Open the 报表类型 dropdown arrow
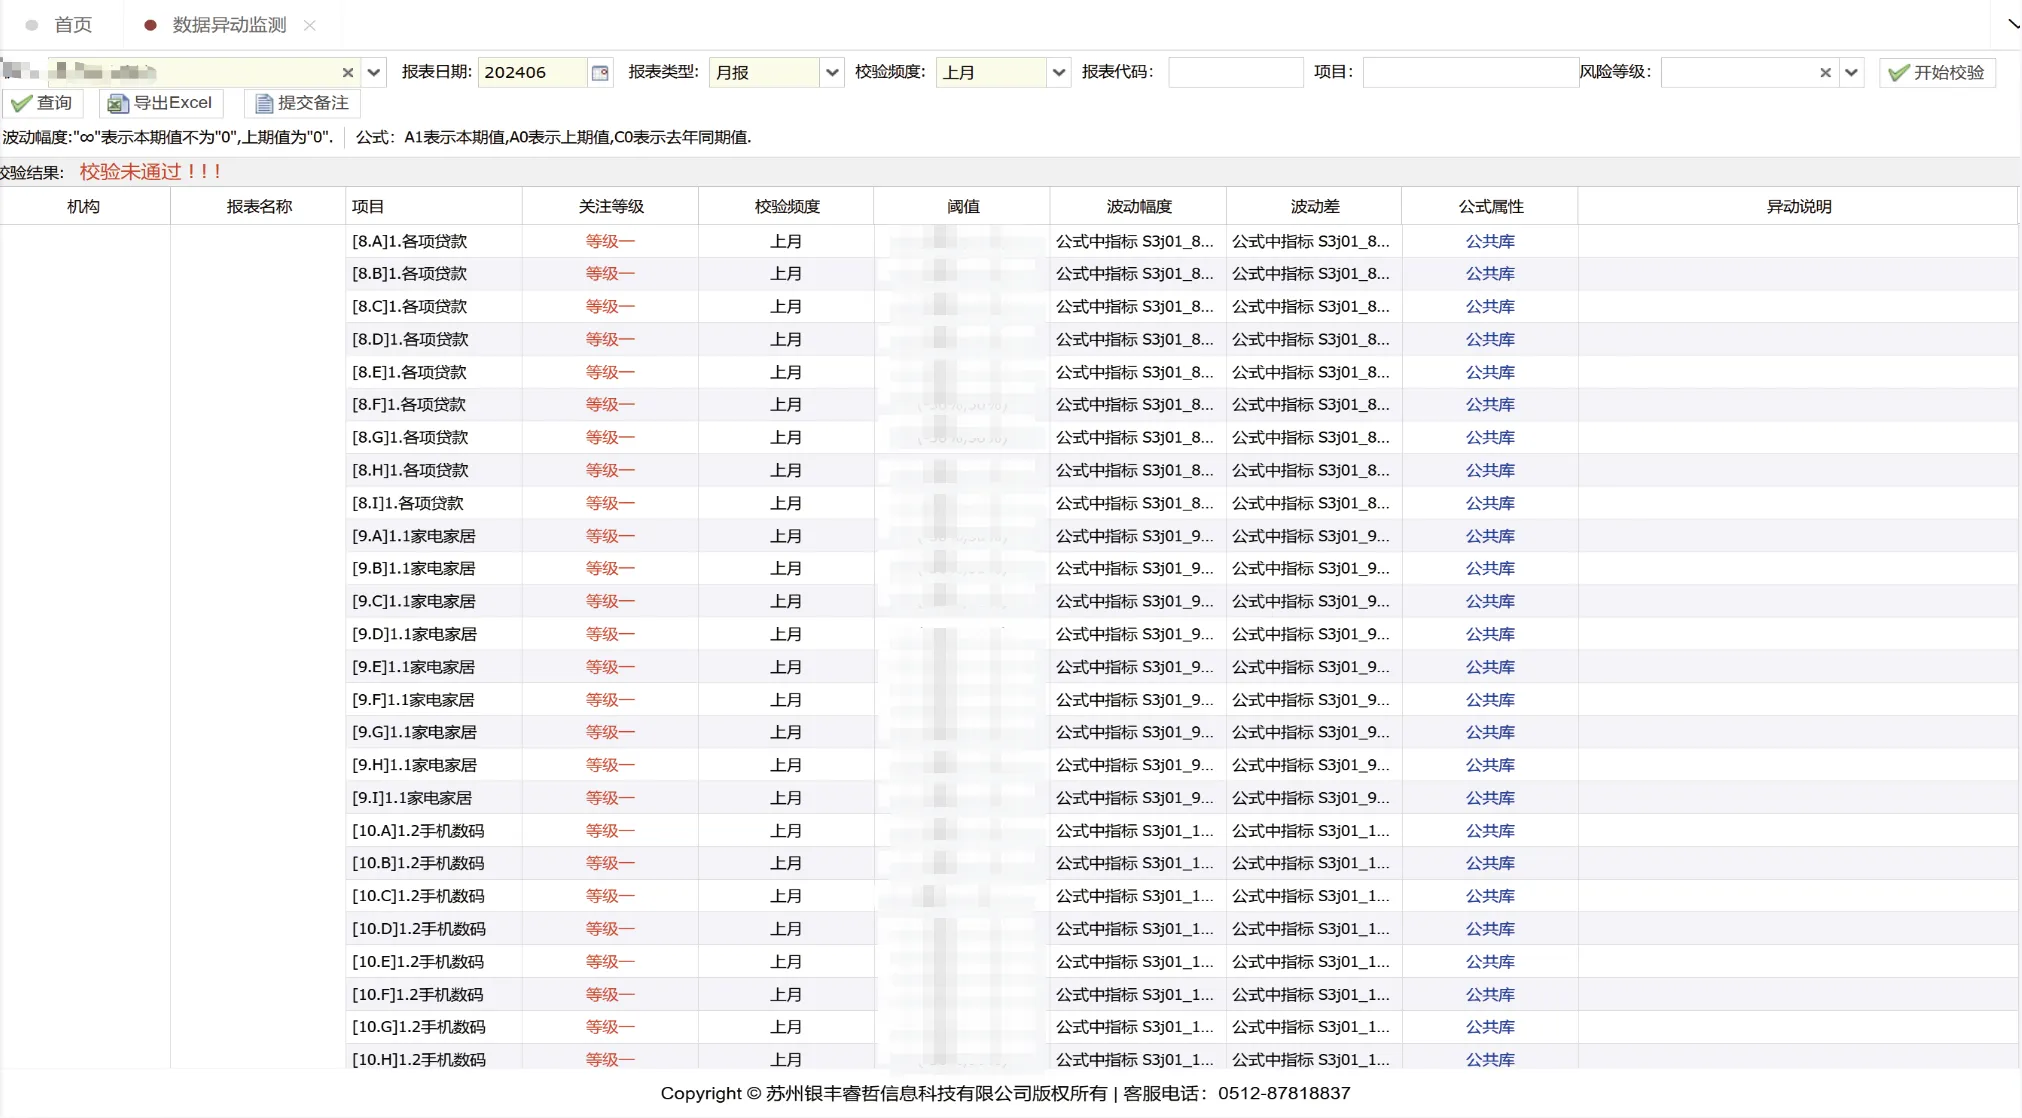Screen dimensions: 2022x1118 [831, 72]
